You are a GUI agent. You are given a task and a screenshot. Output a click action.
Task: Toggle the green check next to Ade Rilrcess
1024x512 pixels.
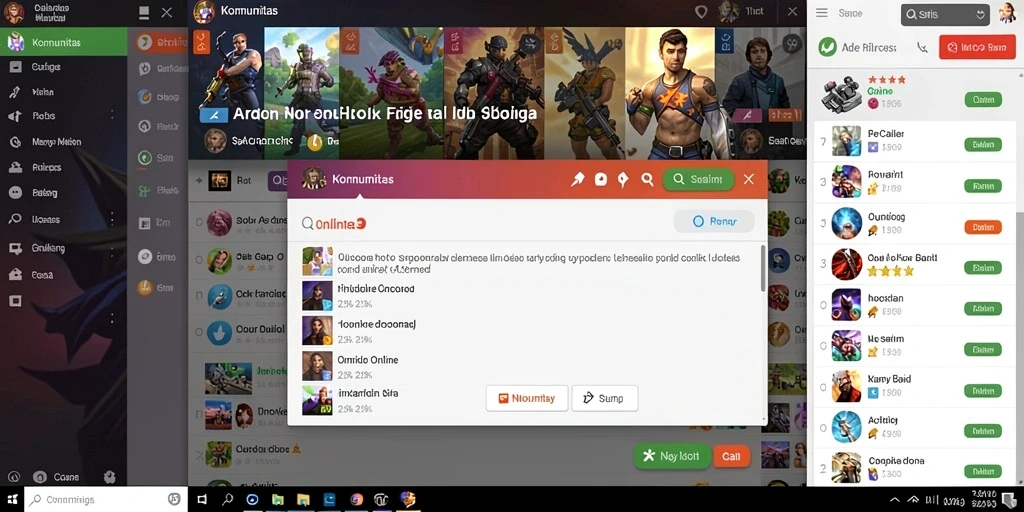(x=827, y=47)
